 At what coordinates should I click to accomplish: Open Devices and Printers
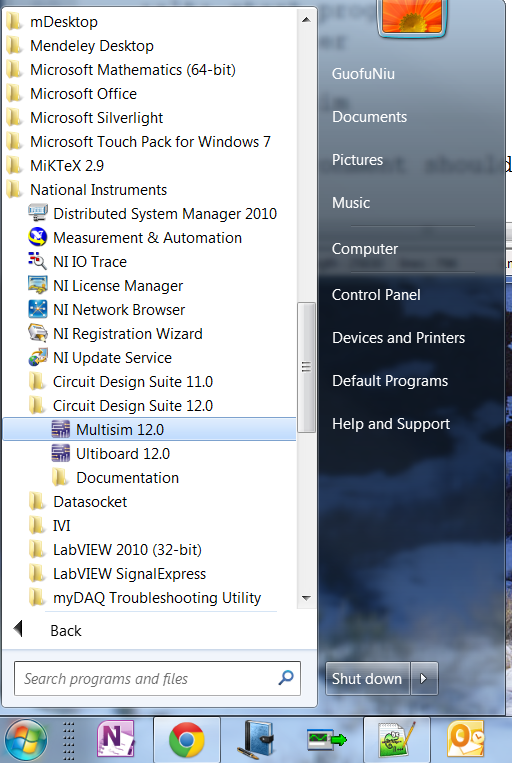398,338
